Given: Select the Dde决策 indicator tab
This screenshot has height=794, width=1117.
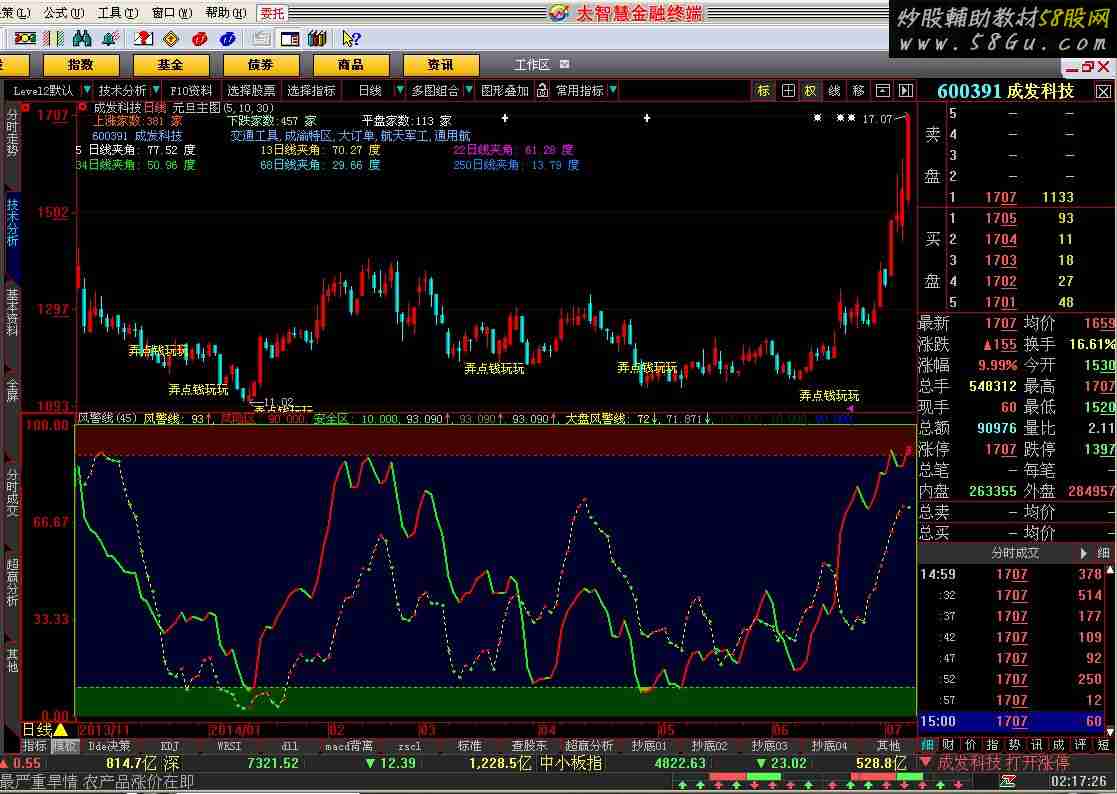Looking at the screenshot, I should [x=109, y=746].
